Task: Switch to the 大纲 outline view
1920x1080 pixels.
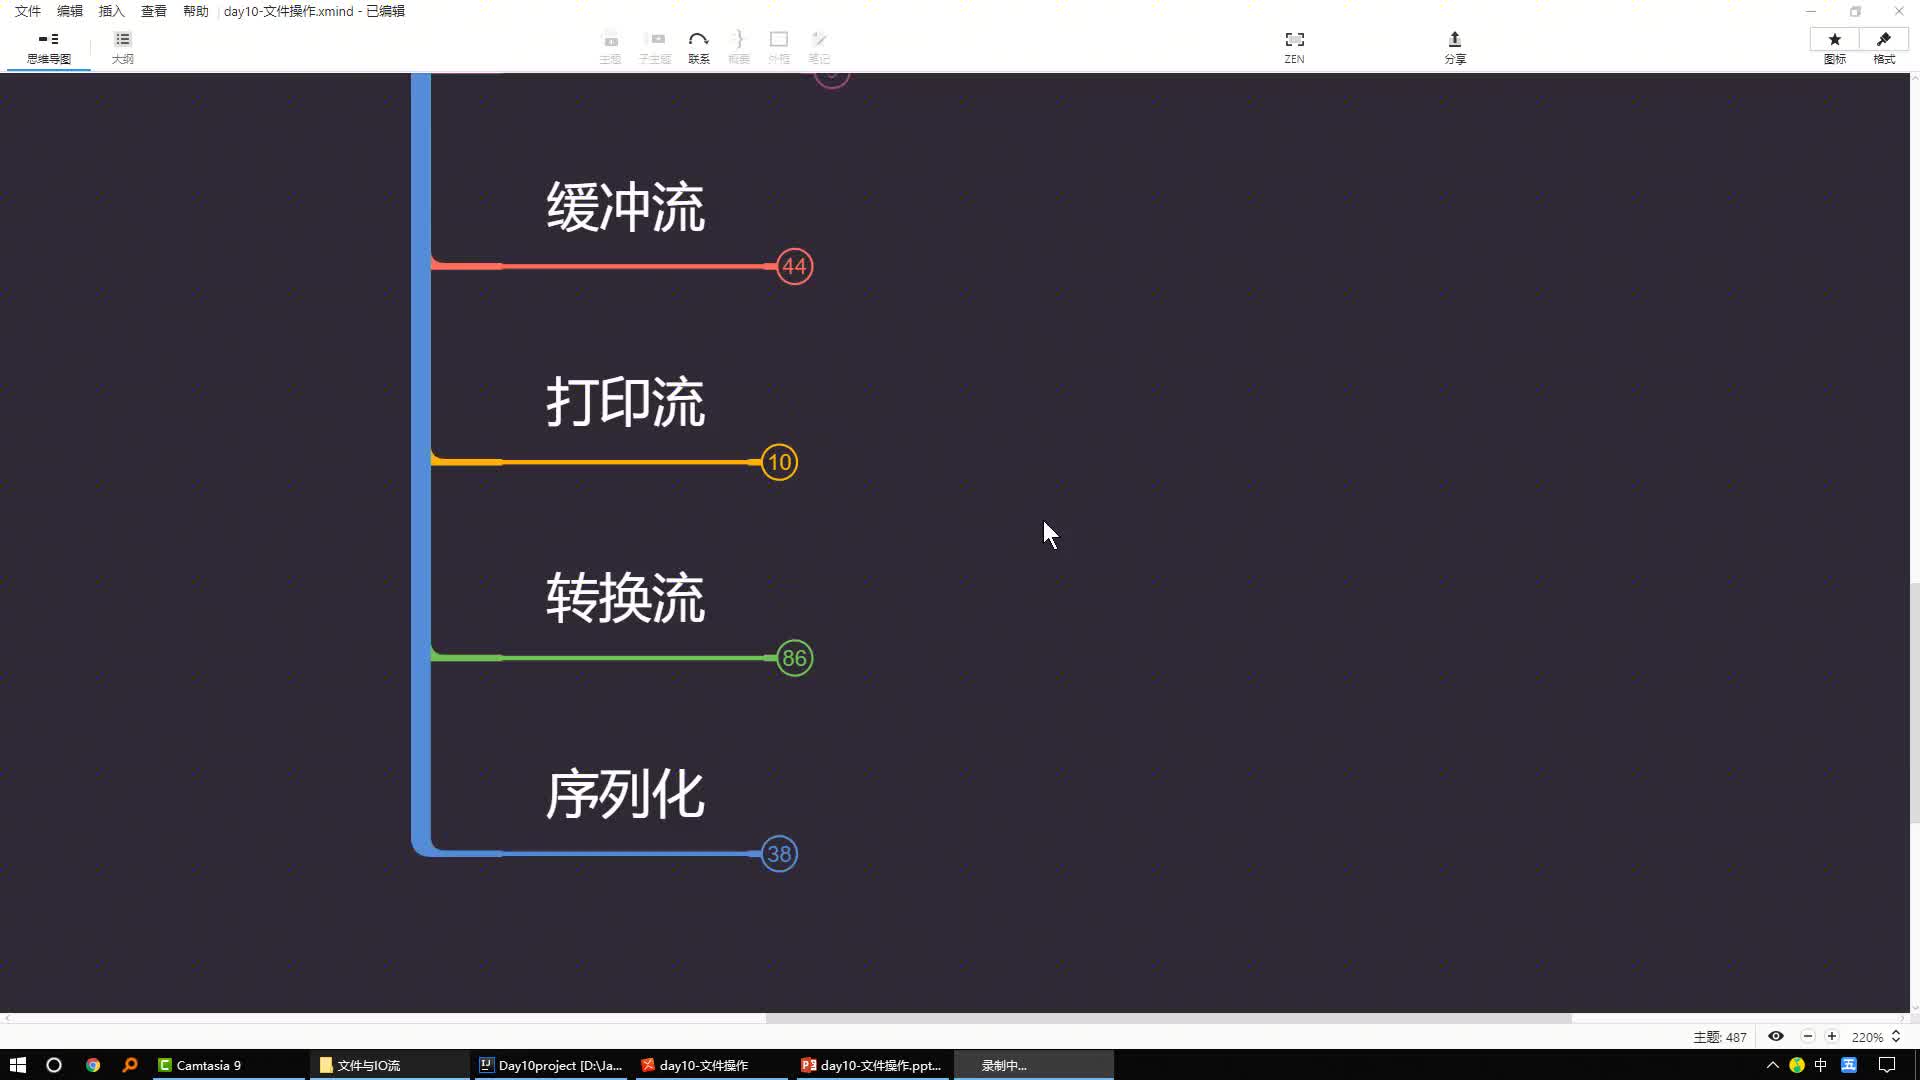Action: click(x=122, y=48)
